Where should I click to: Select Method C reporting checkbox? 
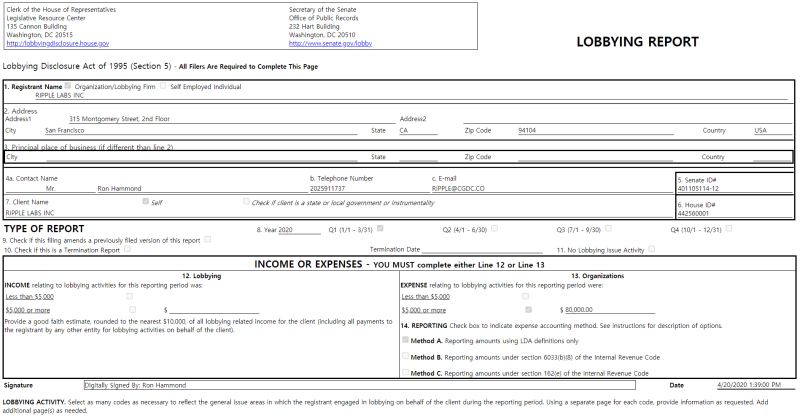pyautogui.click(x=405, y=372)
